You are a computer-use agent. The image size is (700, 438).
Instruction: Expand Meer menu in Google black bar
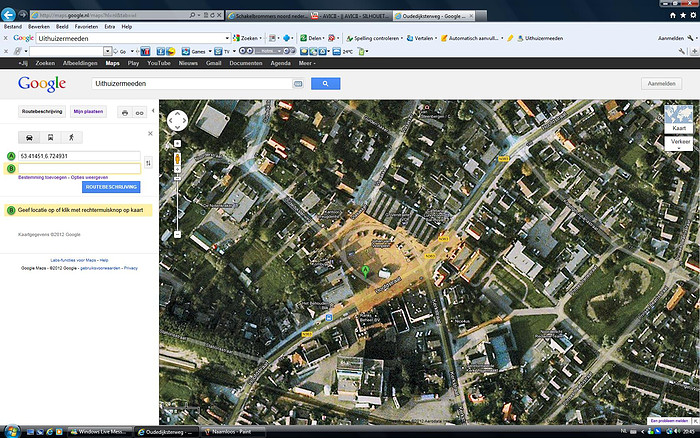(307, 63)
